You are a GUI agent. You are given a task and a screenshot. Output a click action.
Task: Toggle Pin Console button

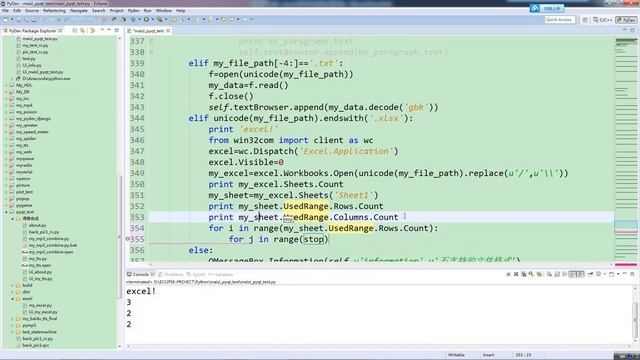point(590,274)
